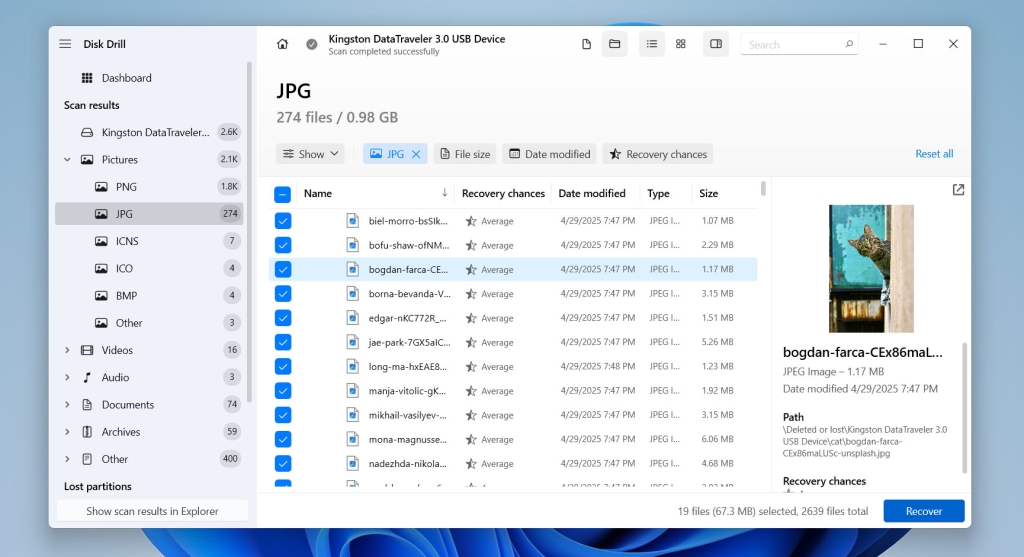The image size is (1024, 557).
Task: Select Other under Pictures
Action: tap(149, 323)
